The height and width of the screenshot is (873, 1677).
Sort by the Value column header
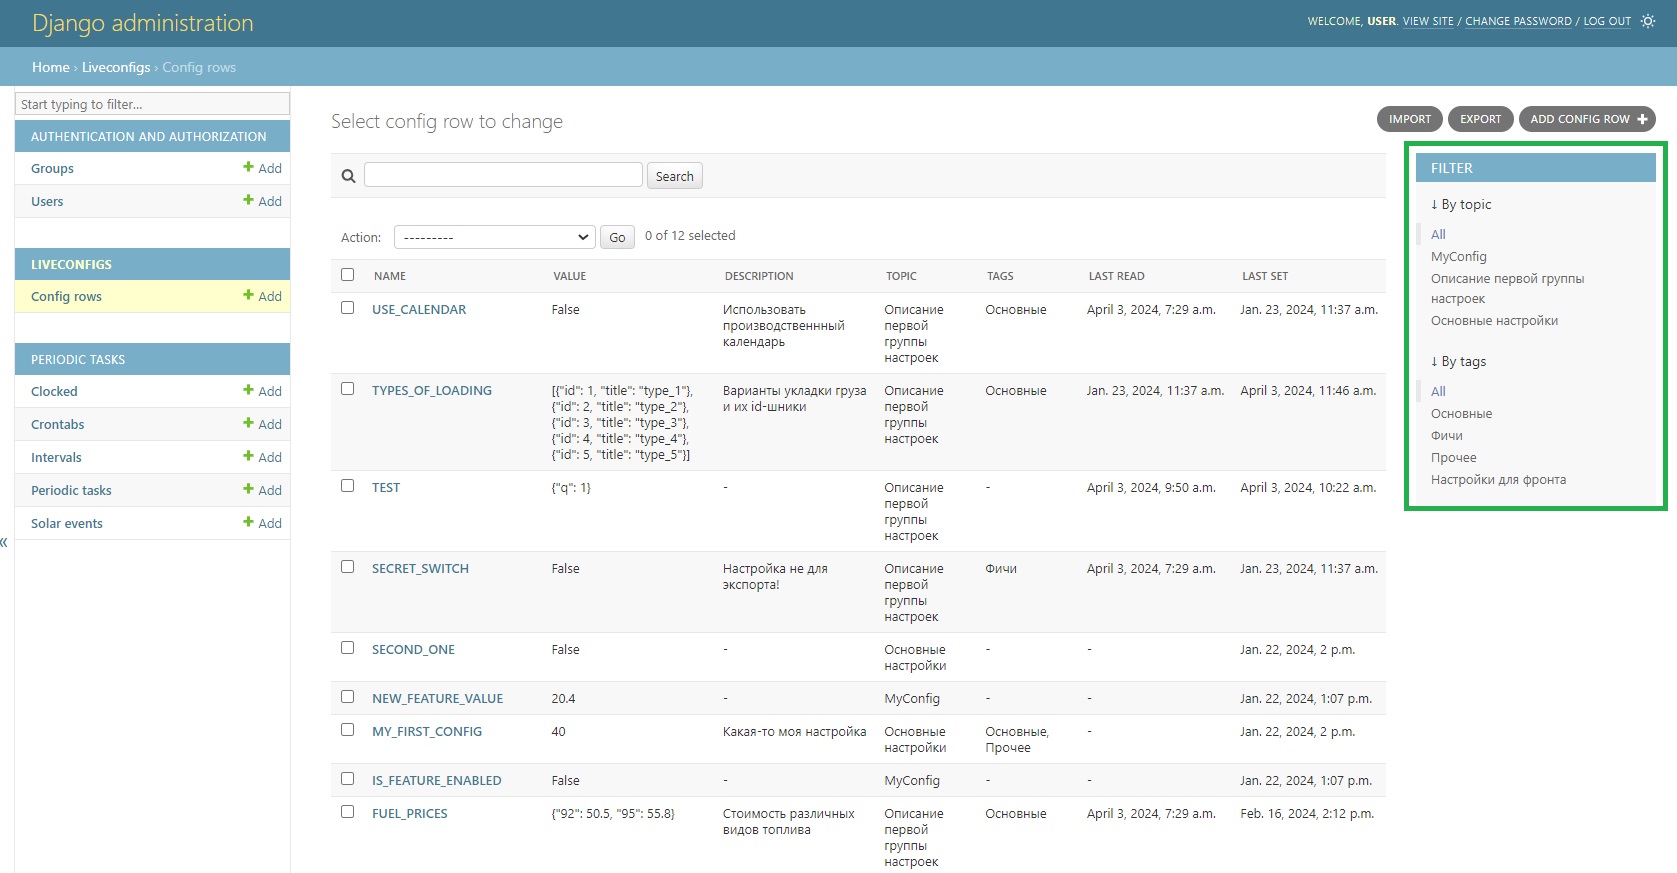click(569, 276)
